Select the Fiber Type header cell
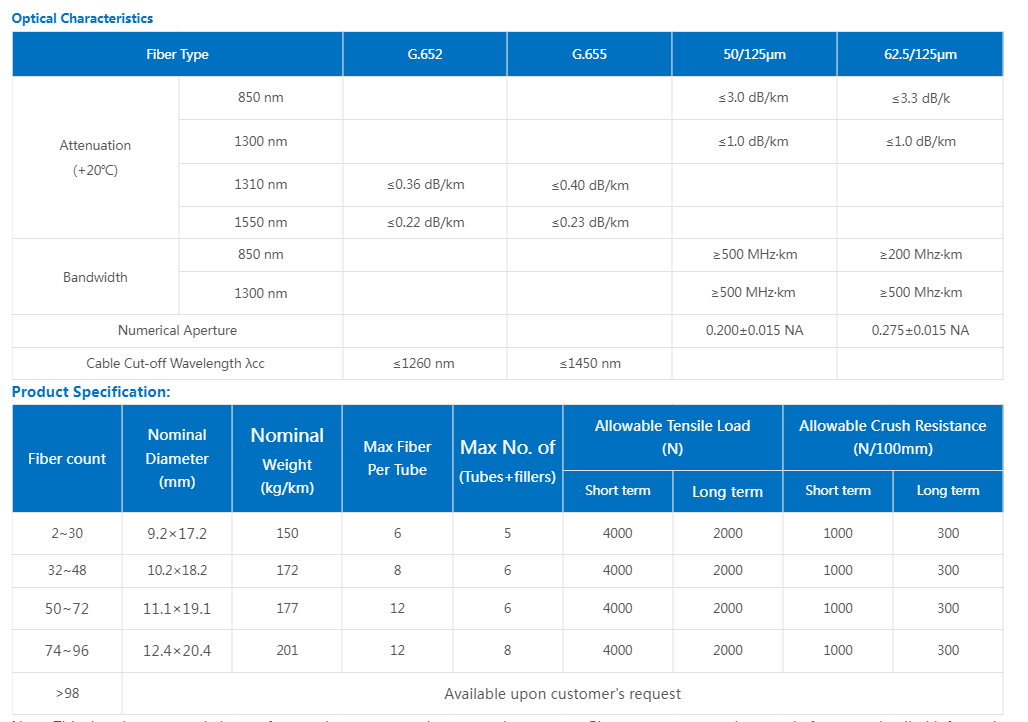The image size is (1028, 722). click(x=177, y=54)
